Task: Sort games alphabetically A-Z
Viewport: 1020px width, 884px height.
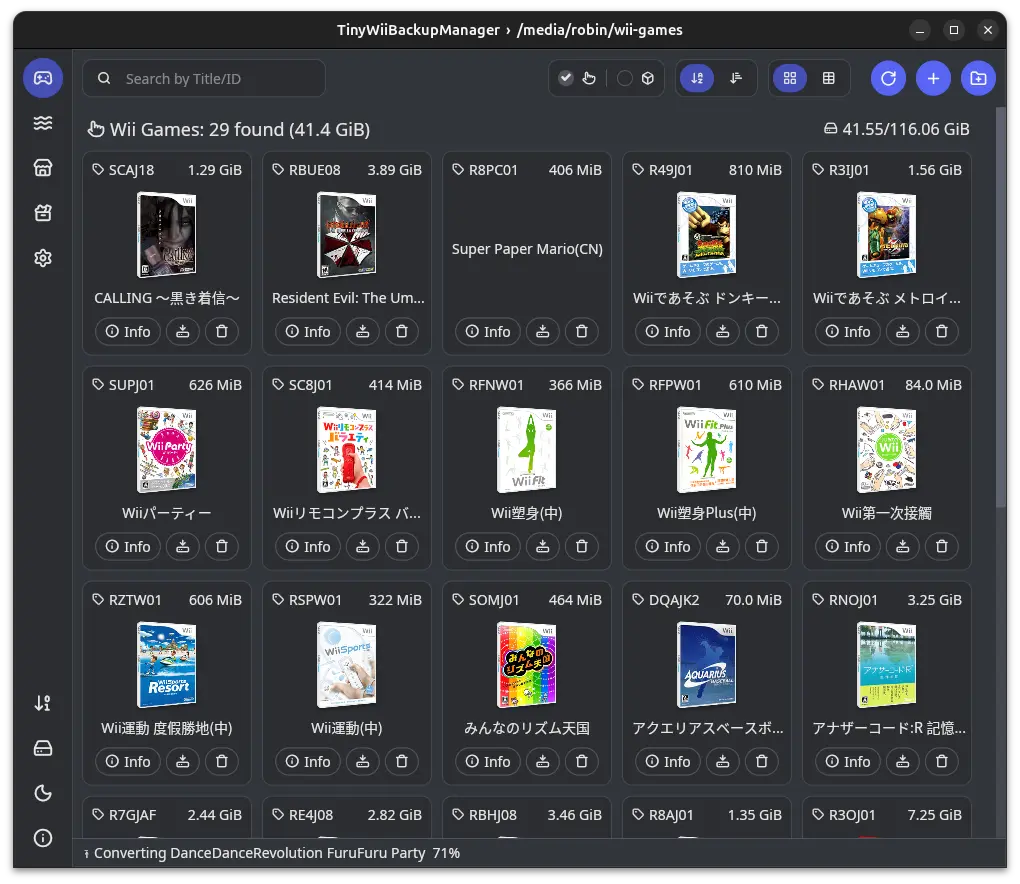Action: pos(697,78)
